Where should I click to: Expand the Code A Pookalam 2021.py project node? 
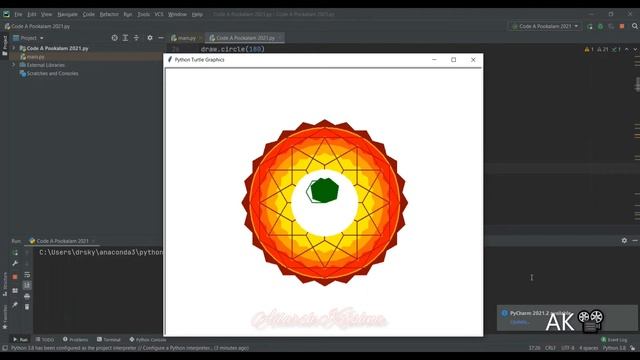13,48
